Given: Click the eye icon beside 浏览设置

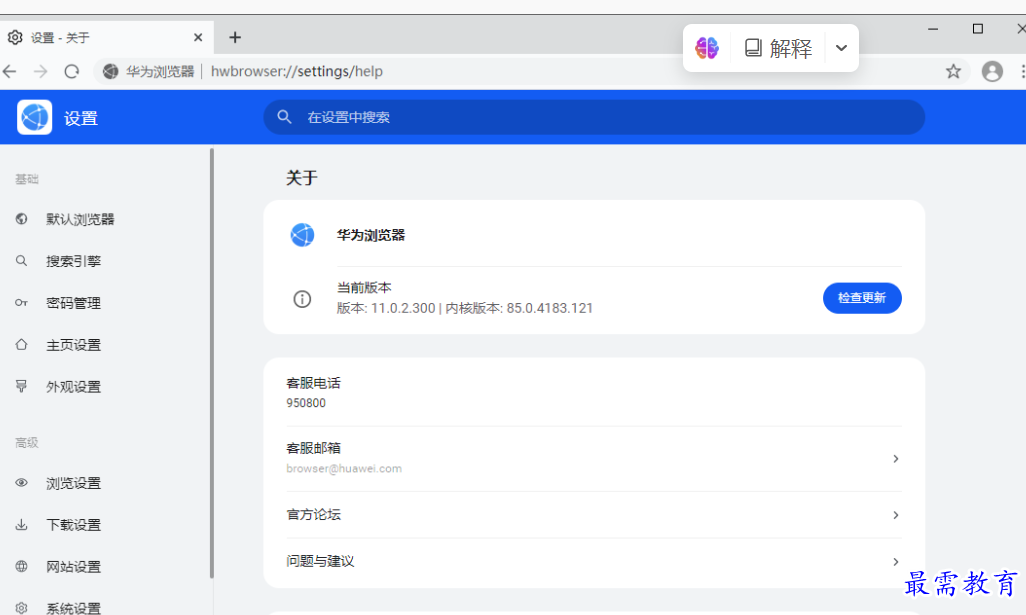Looking at the screenshot, I should pos(22,483).
